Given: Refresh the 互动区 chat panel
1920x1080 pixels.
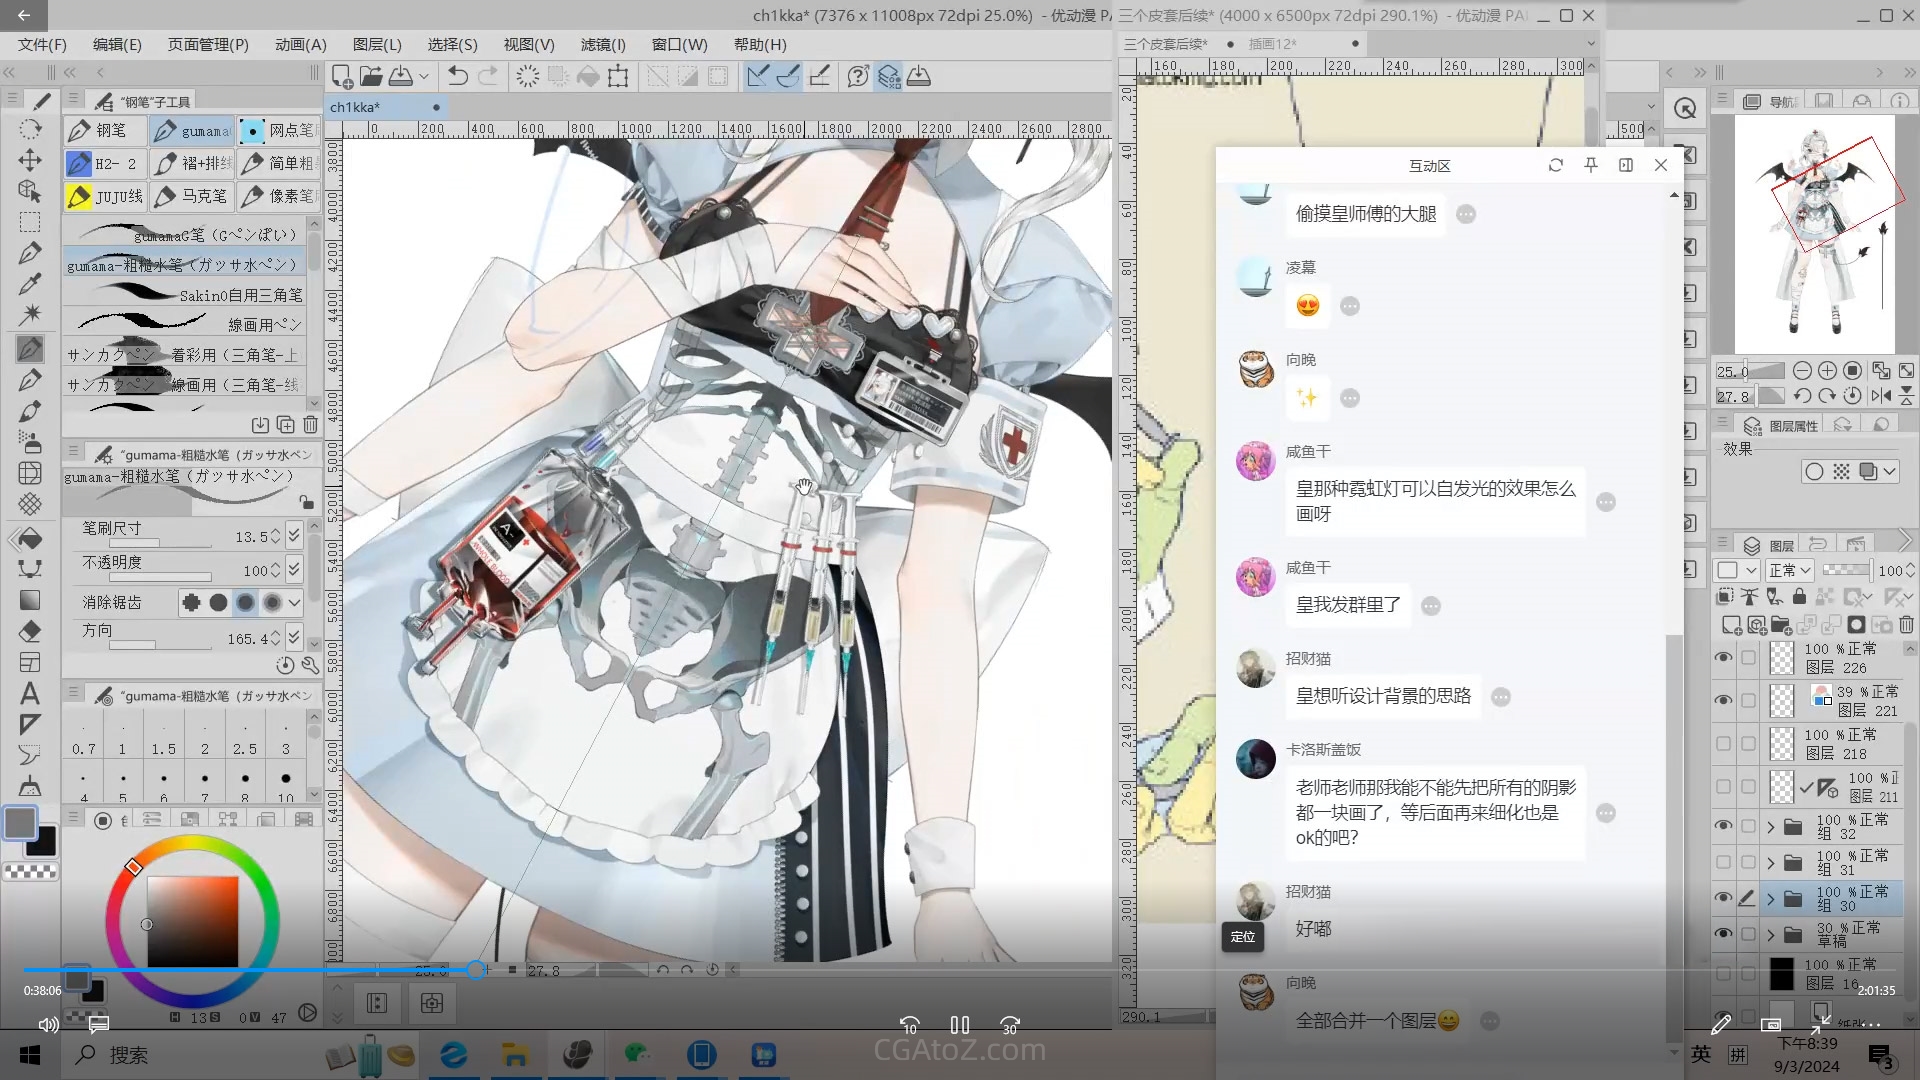Looking at the screenshot, I should pyautogui.click(x=1555, y=165).
